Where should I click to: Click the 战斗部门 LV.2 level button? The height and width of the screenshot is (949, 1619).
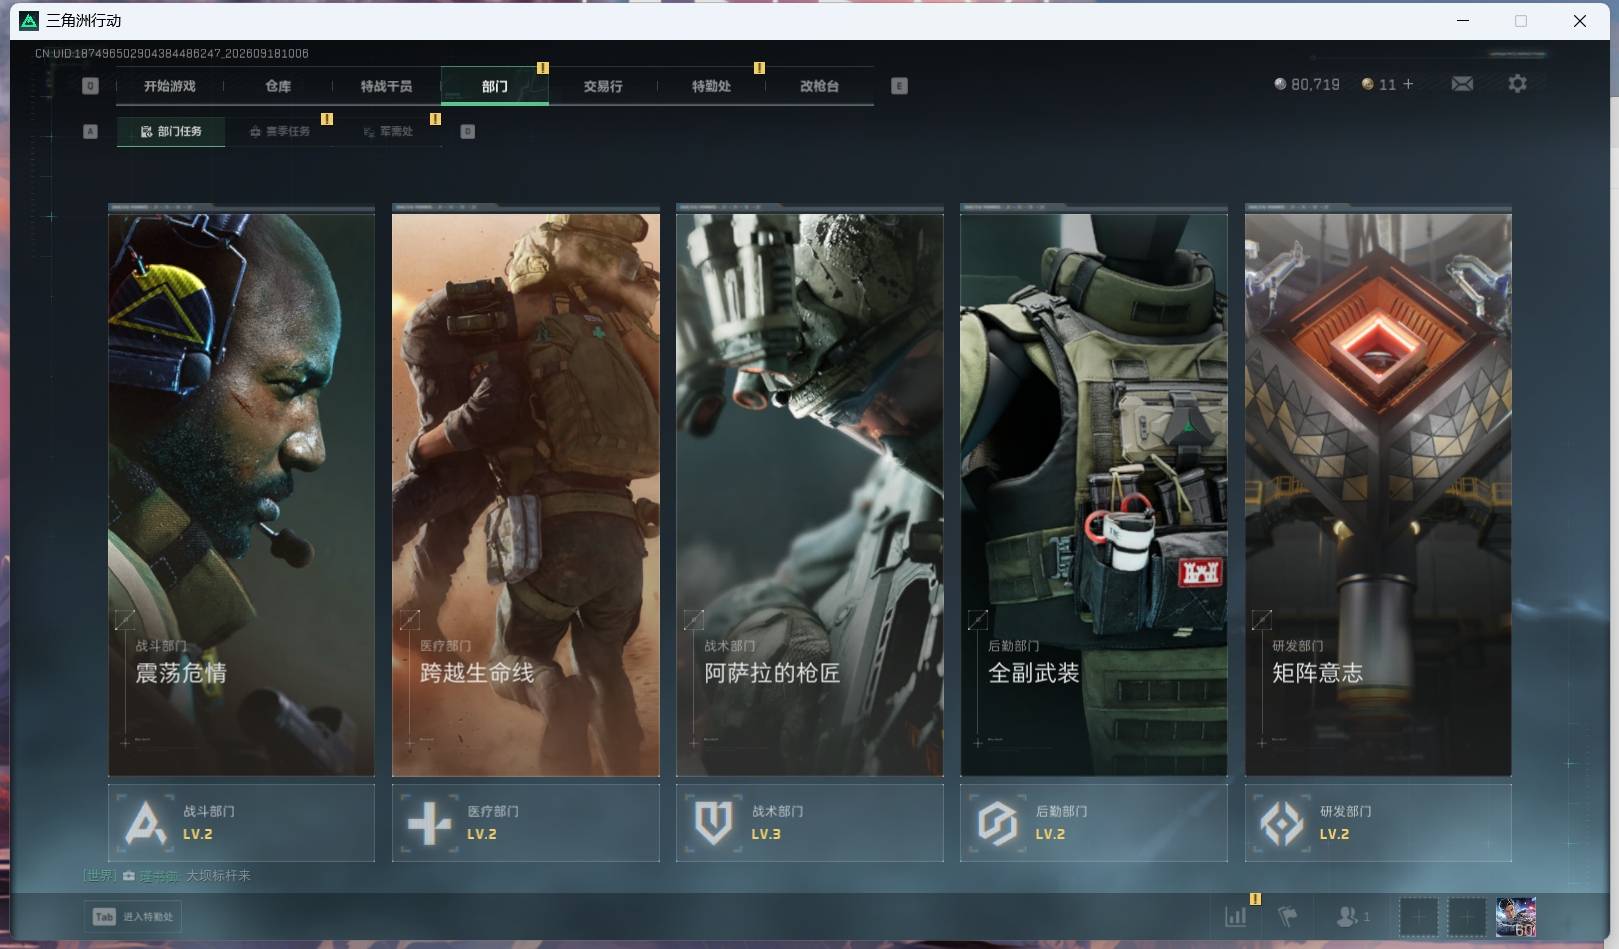tap(241, 823)
